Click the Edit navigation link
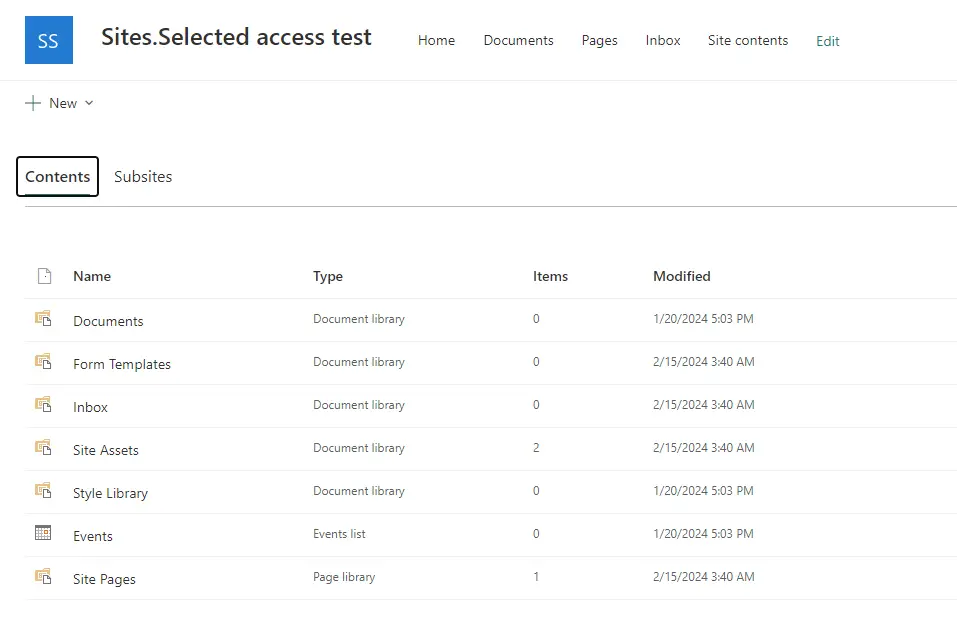The image size is (957, 617). tap(827, 41)
